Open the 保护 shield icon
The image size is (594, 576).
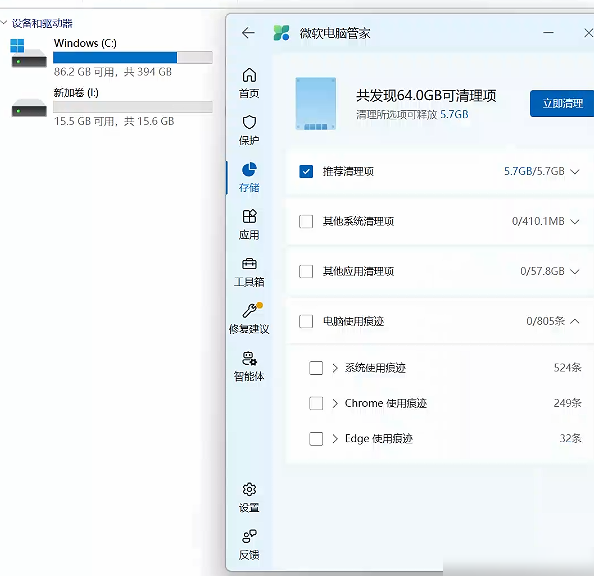(x=249, y=122)
